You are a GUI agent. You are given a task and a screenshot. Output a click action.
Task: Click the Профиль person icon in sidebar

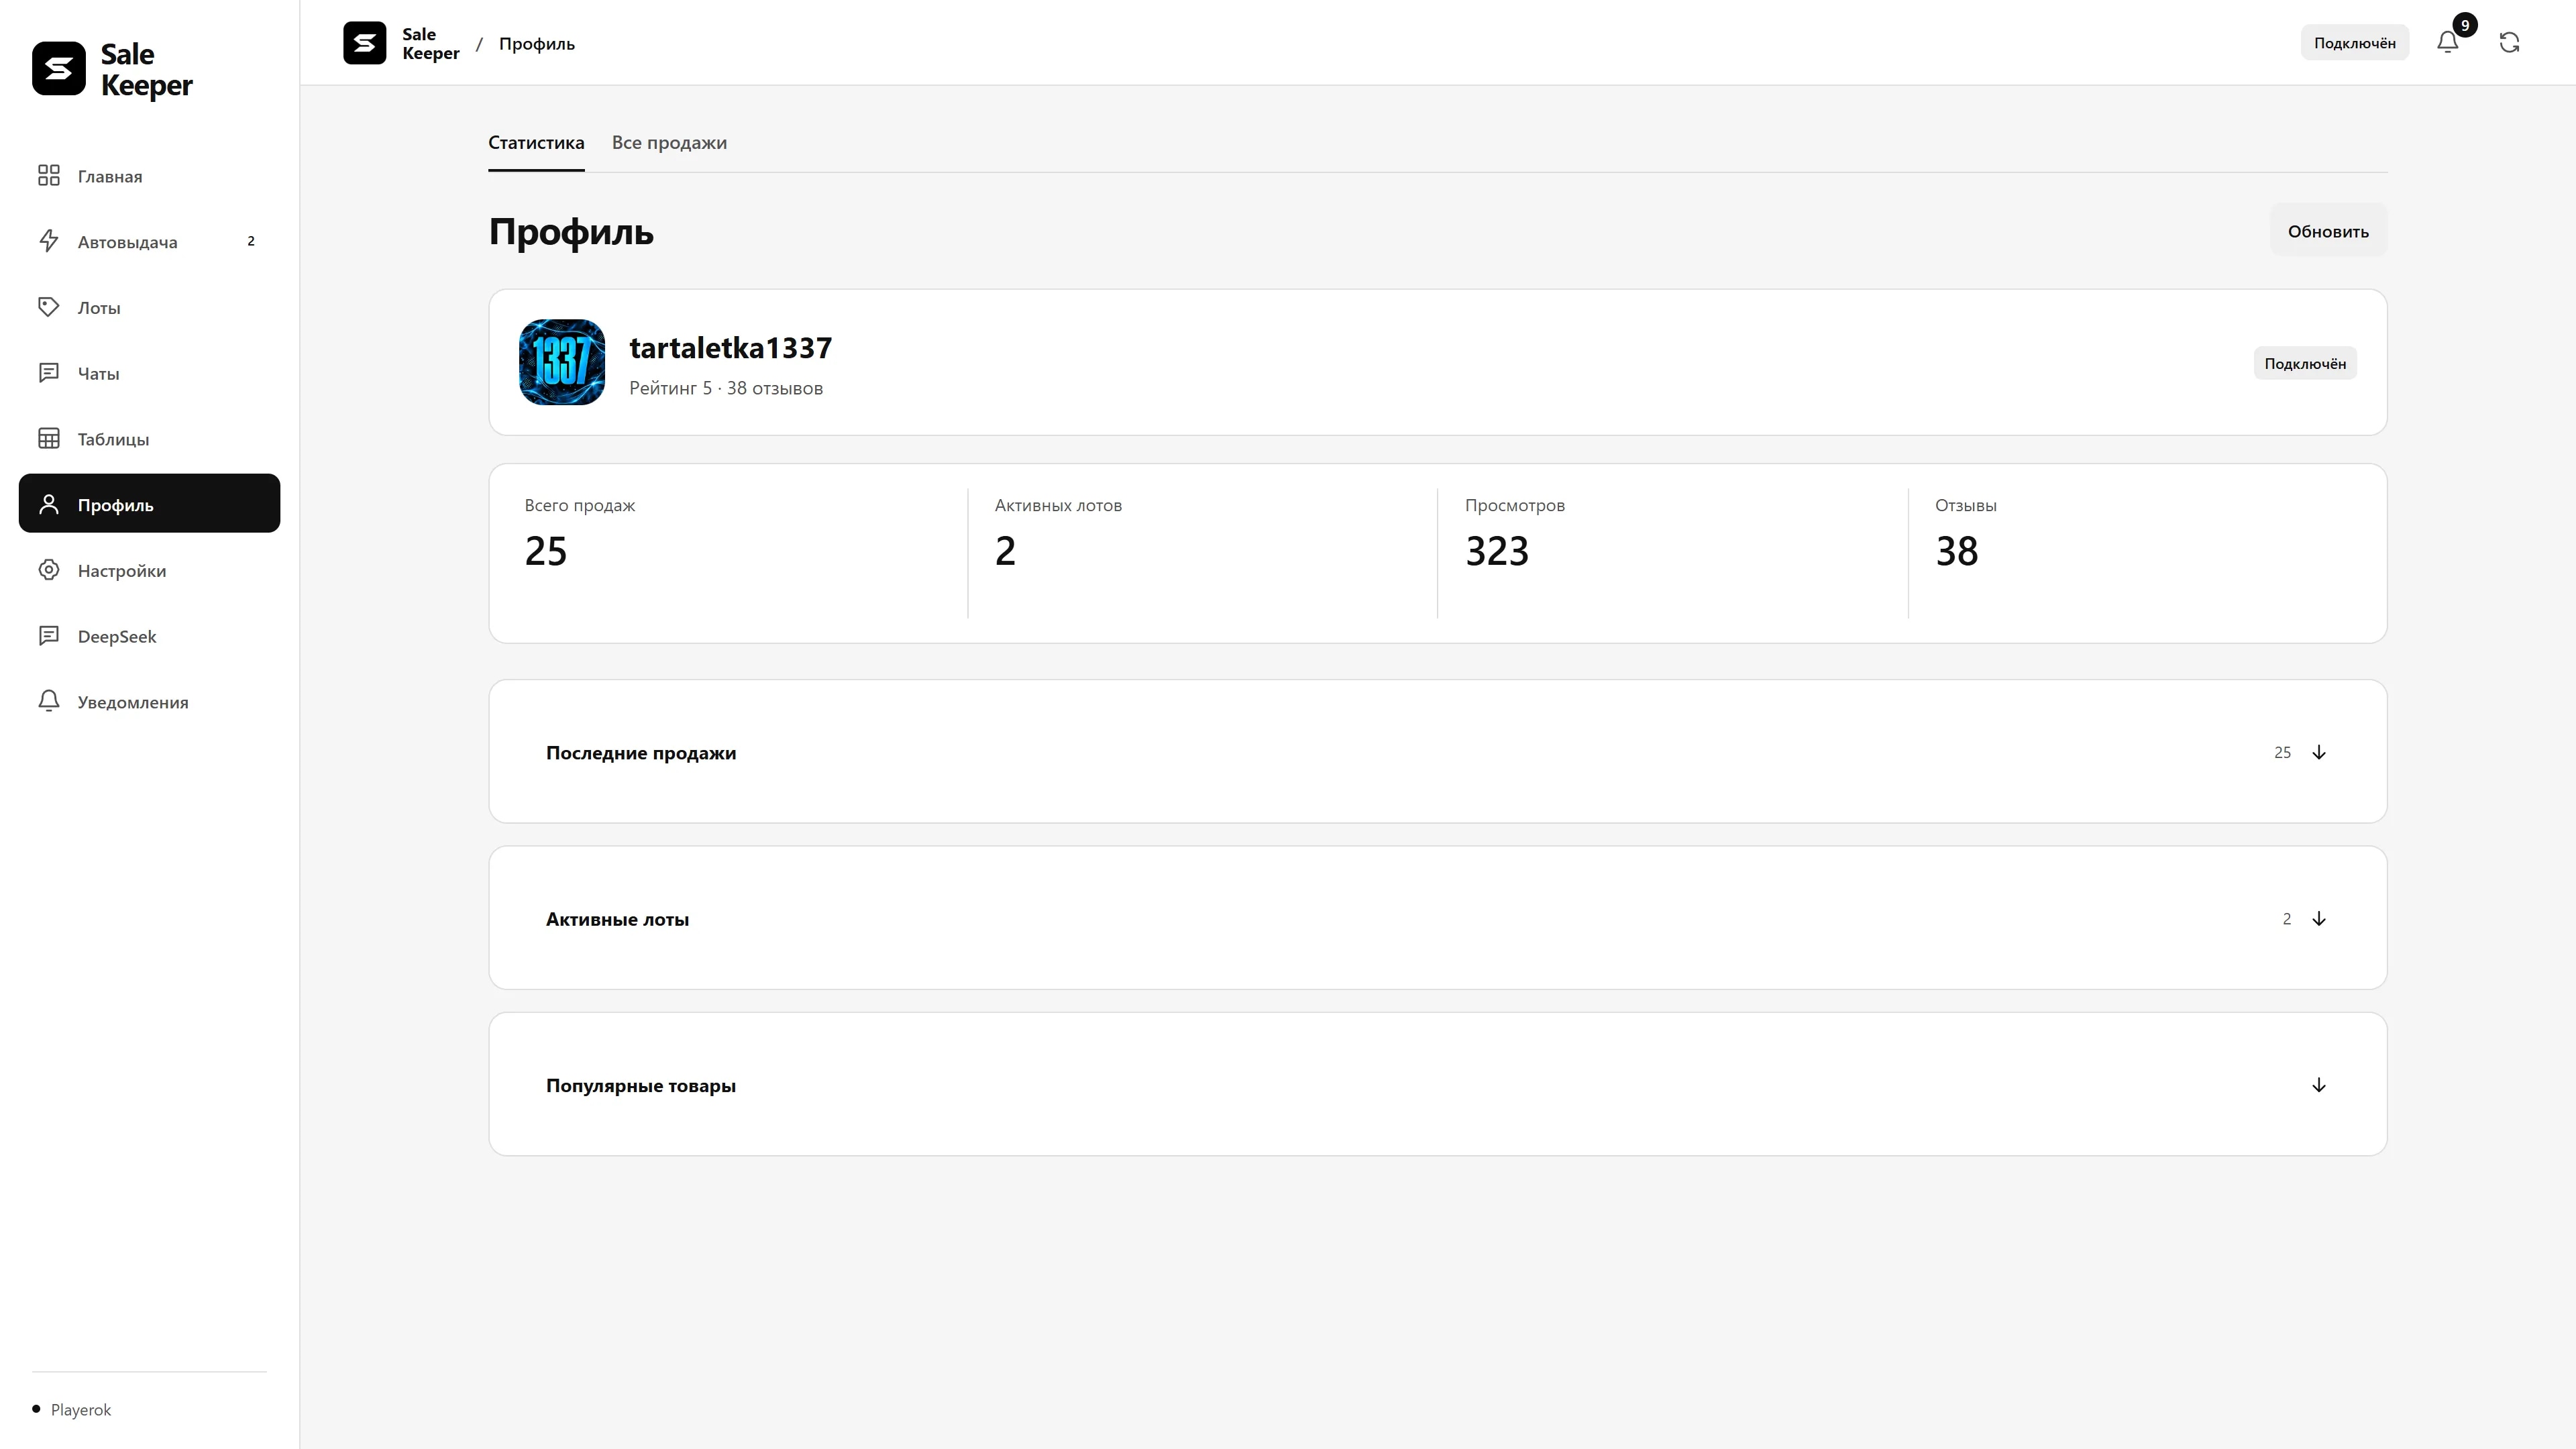click(x=48, y=504)
